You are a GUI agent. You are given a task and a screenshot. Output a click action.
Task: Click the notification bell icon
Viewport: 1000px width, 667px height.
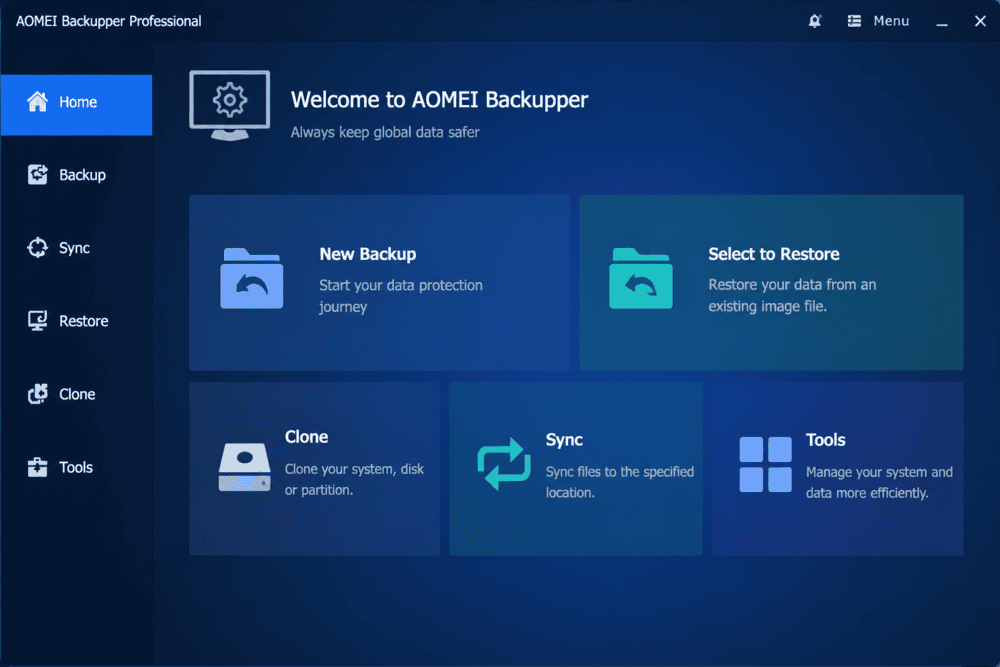[x=814, y=21]
